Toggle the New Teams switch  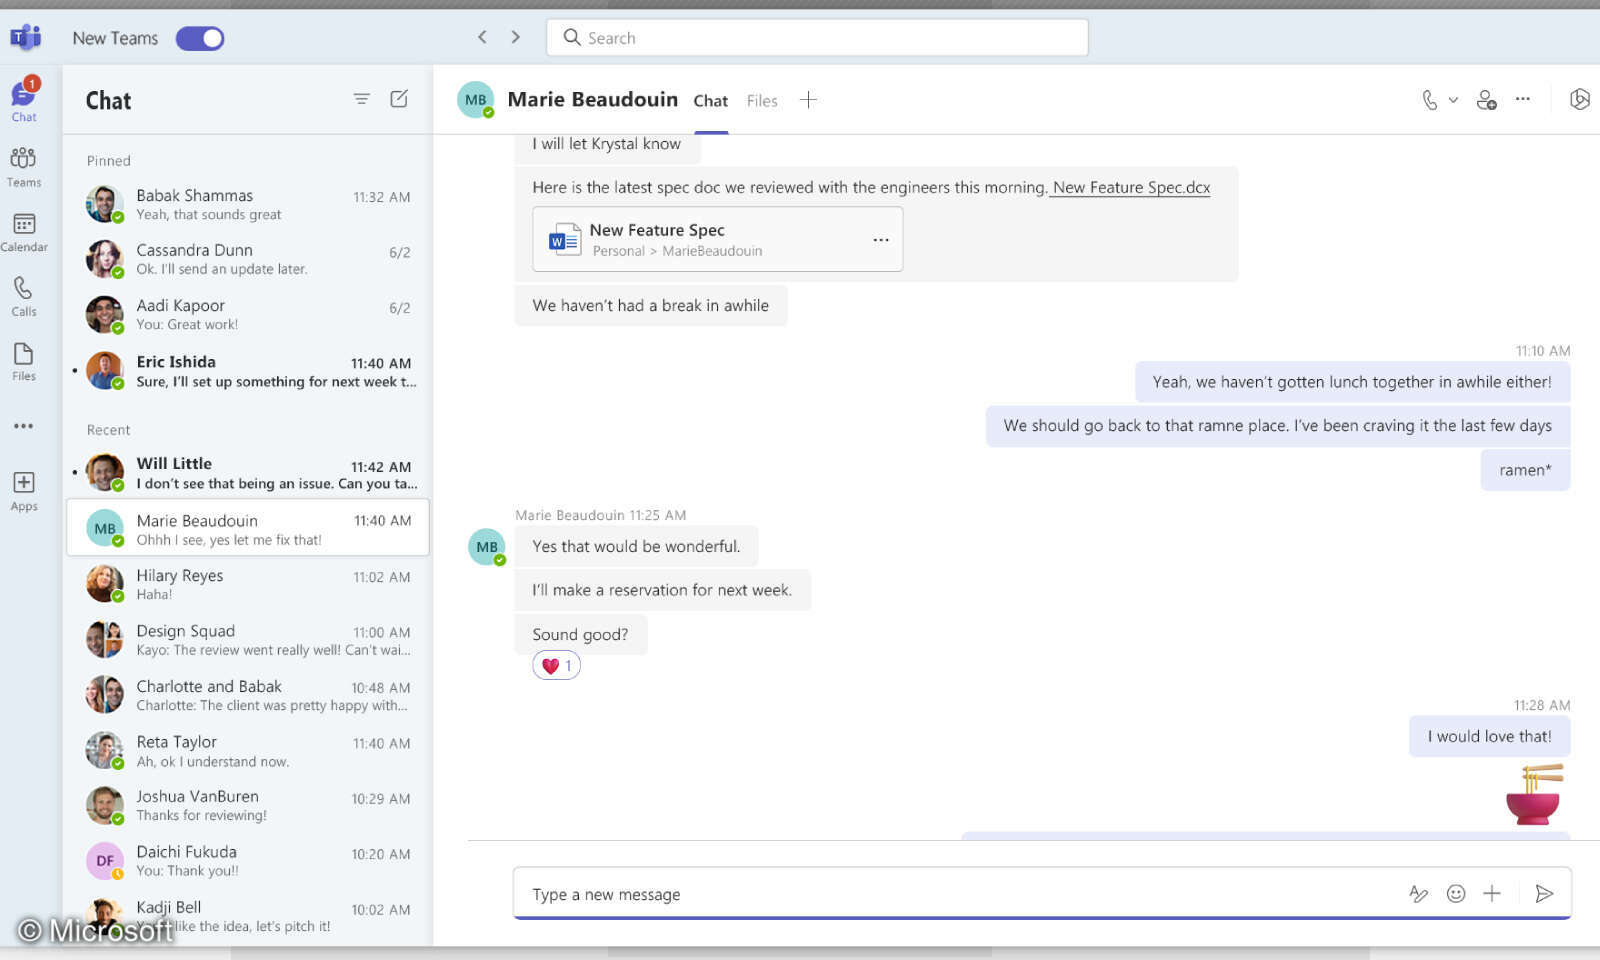(199, 37)
